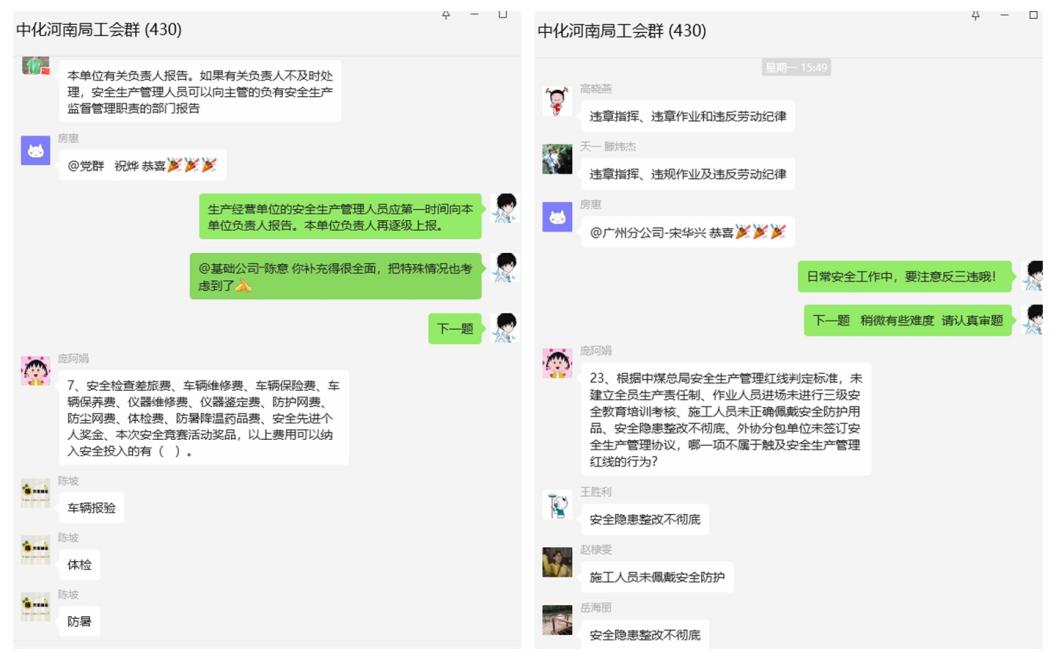
Task: Click the Maruko avatar beside question 23
Action: coord(557,364)
